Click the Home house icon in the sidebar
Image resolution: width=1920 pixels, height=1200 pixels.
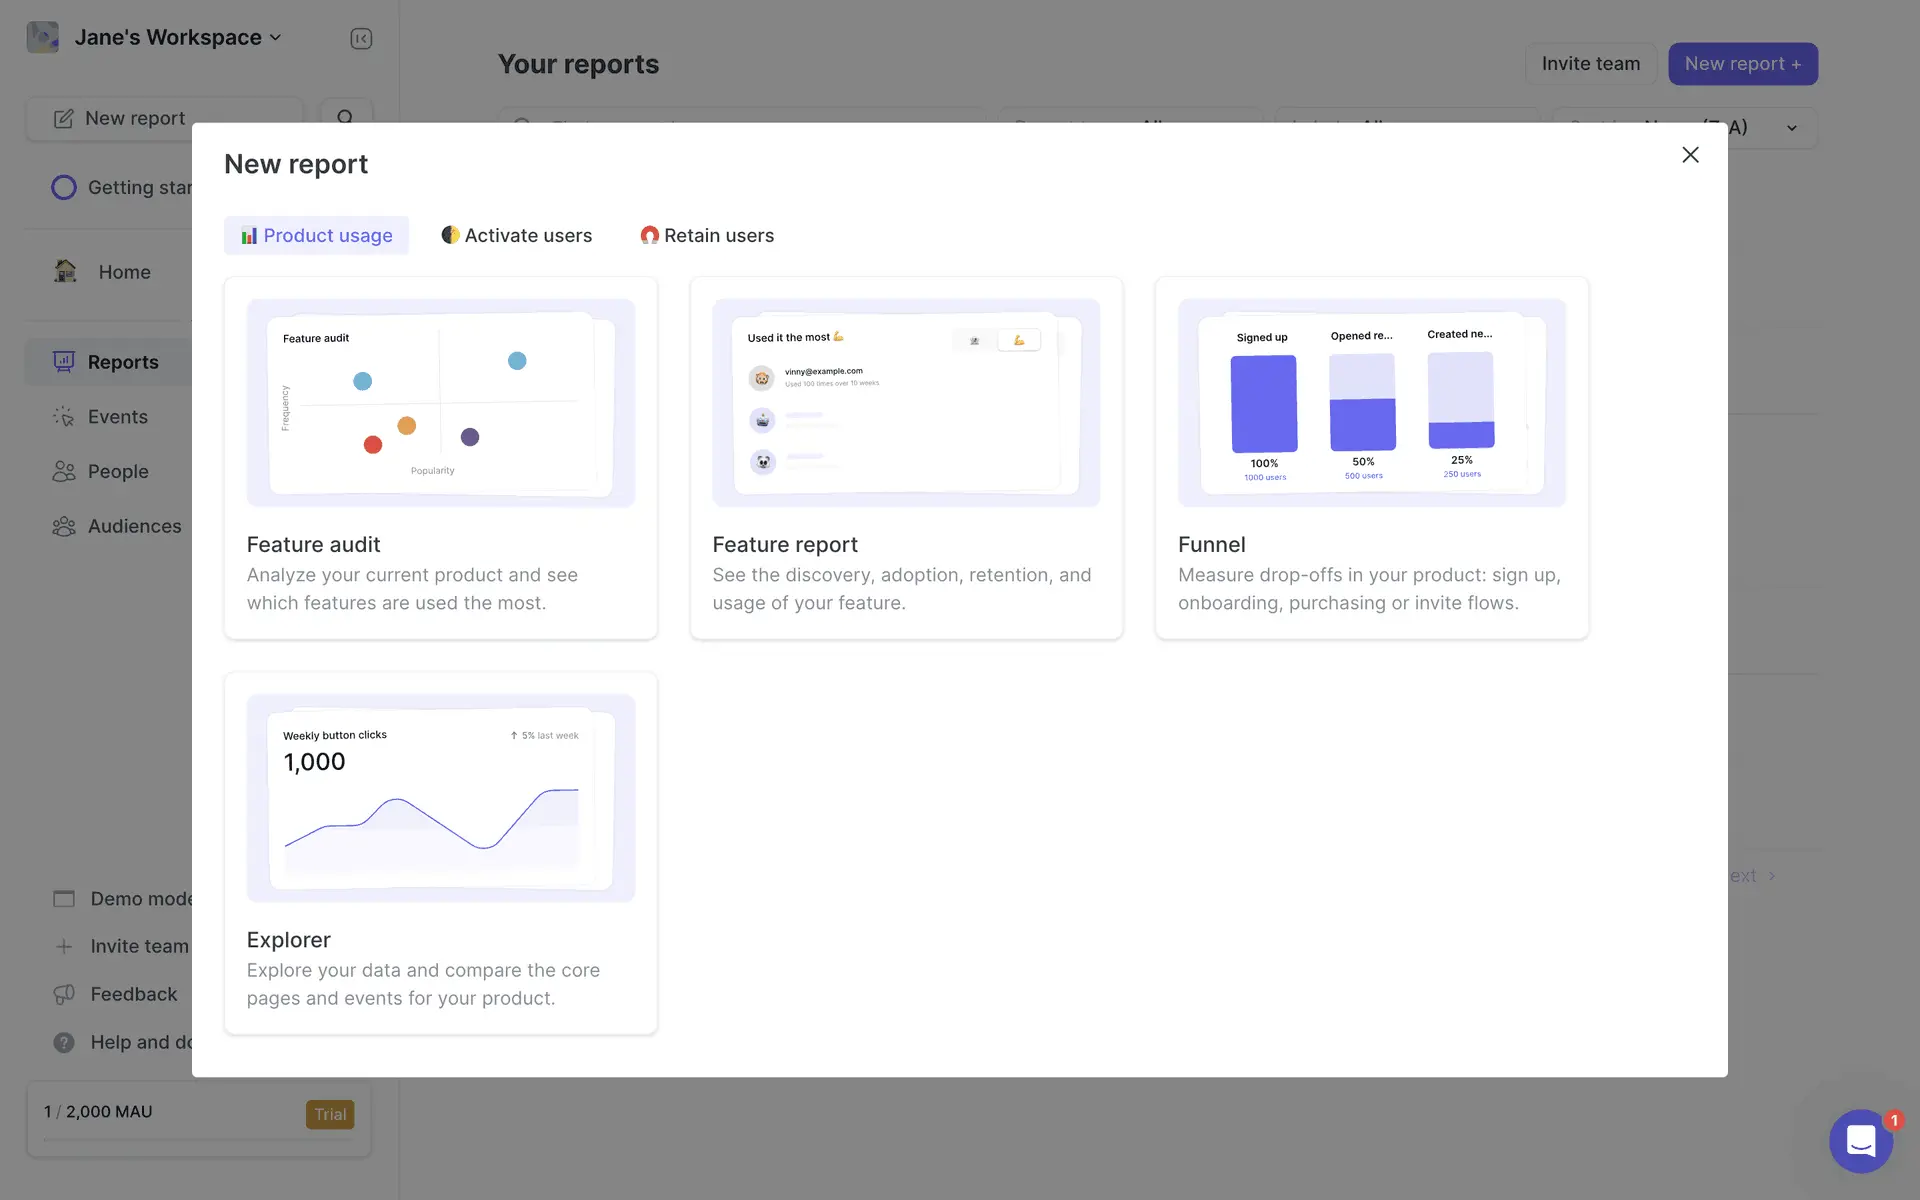pyautogui.click(x=66, y=271)
